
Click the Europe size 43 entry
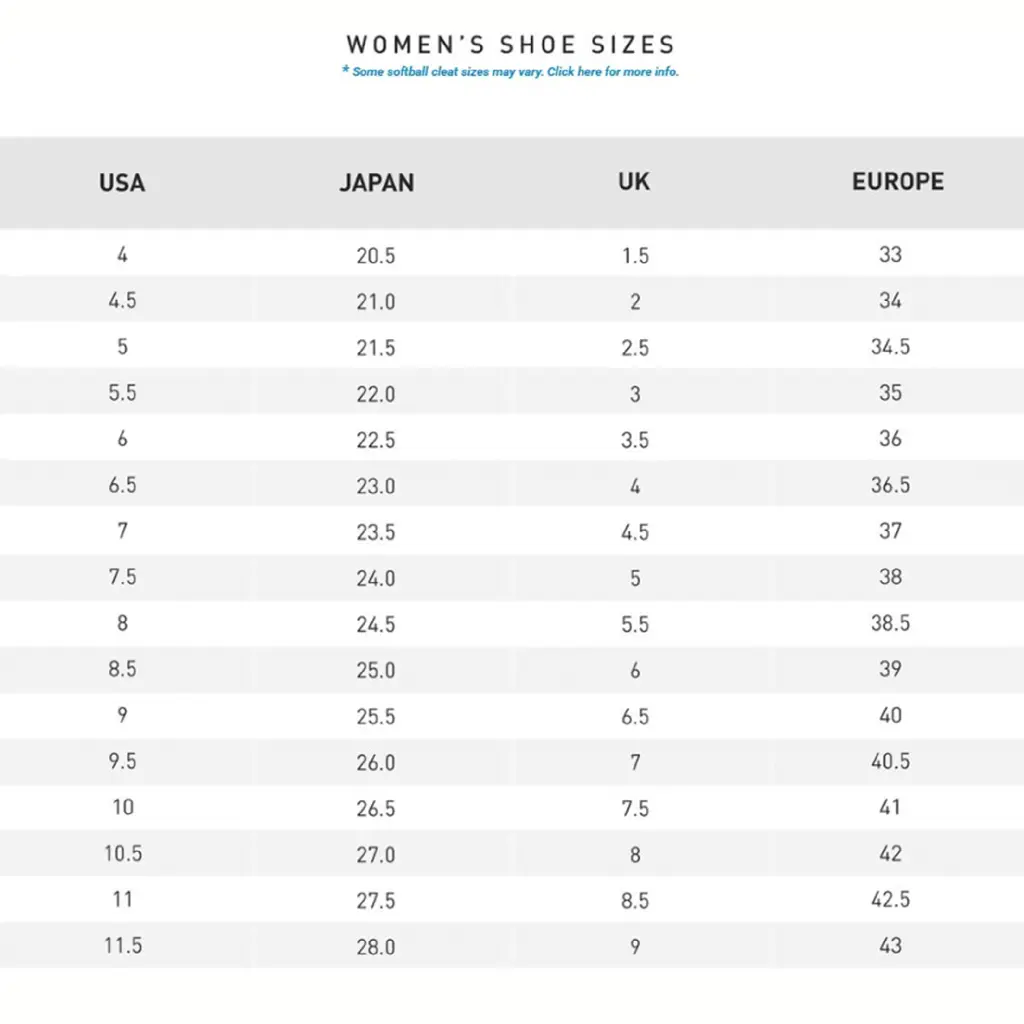pyautogui.click(x=891, y=945)
